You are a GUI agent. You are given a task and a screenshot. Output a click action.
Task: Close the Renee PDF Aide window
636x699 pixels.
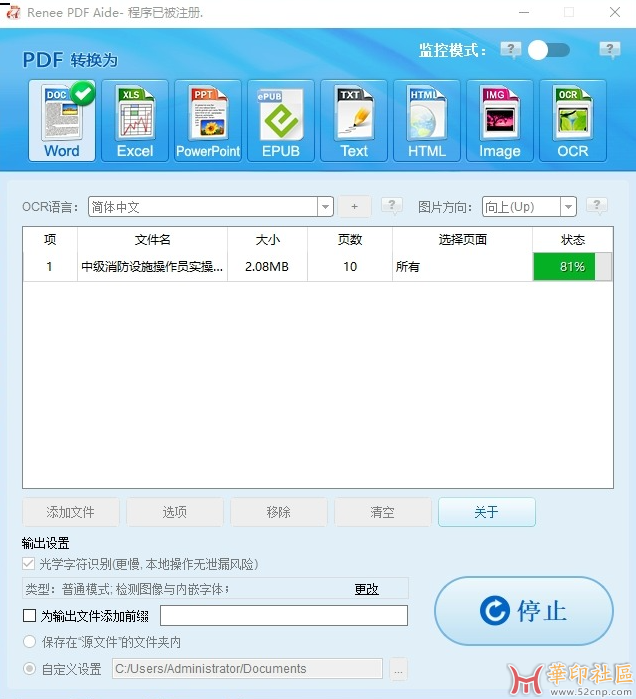click(615, 12)
